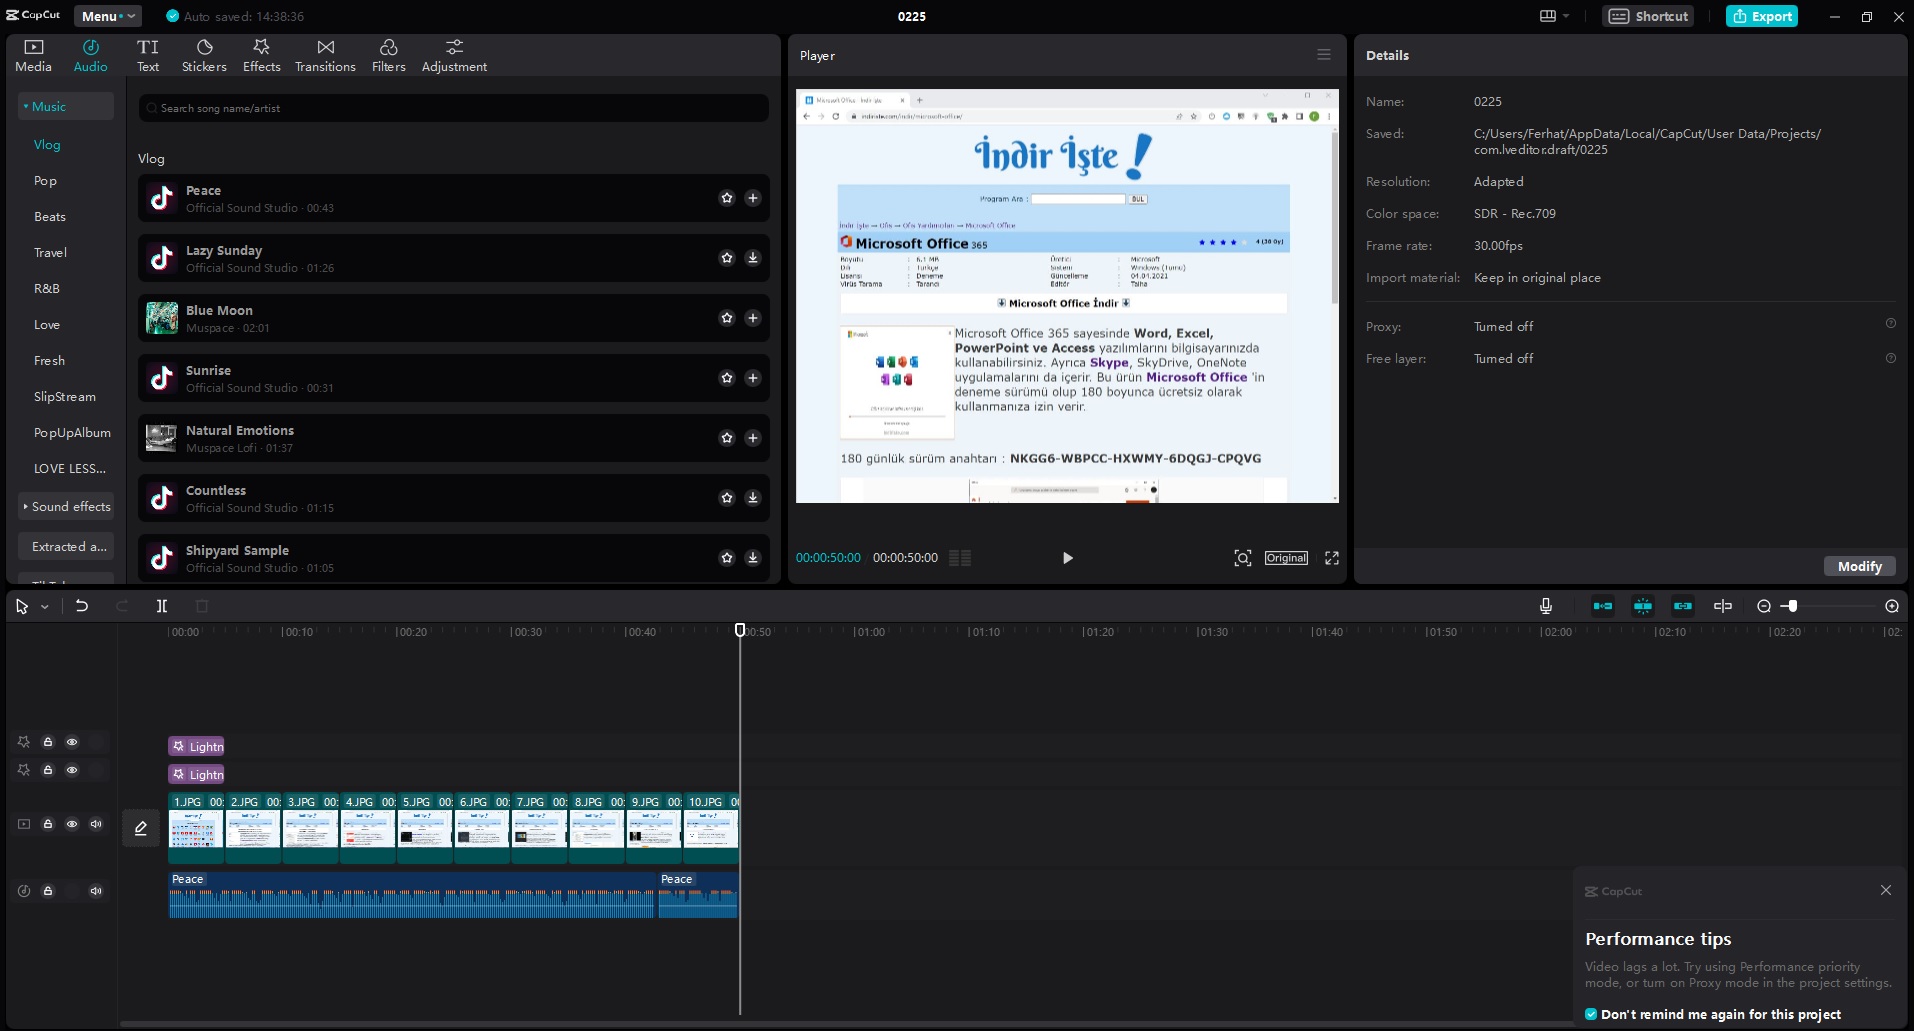The image size is (1914, 1031).
Task: Lock the Peace audio track
Action: [47, 891]
